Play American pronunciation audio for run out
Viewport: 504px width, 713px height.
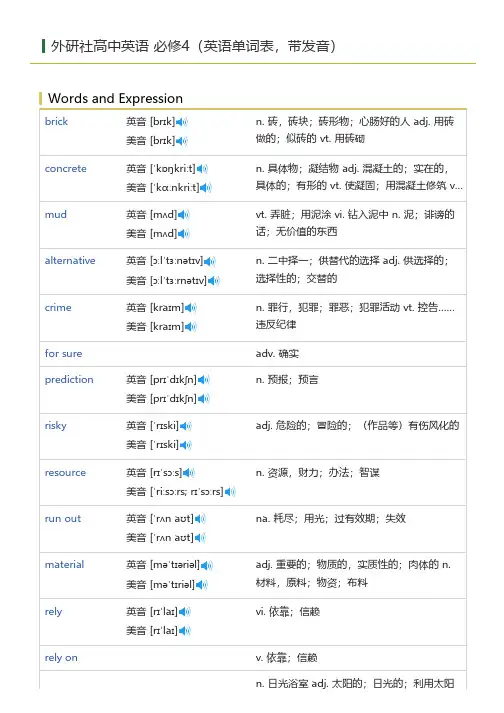[200, 538]
